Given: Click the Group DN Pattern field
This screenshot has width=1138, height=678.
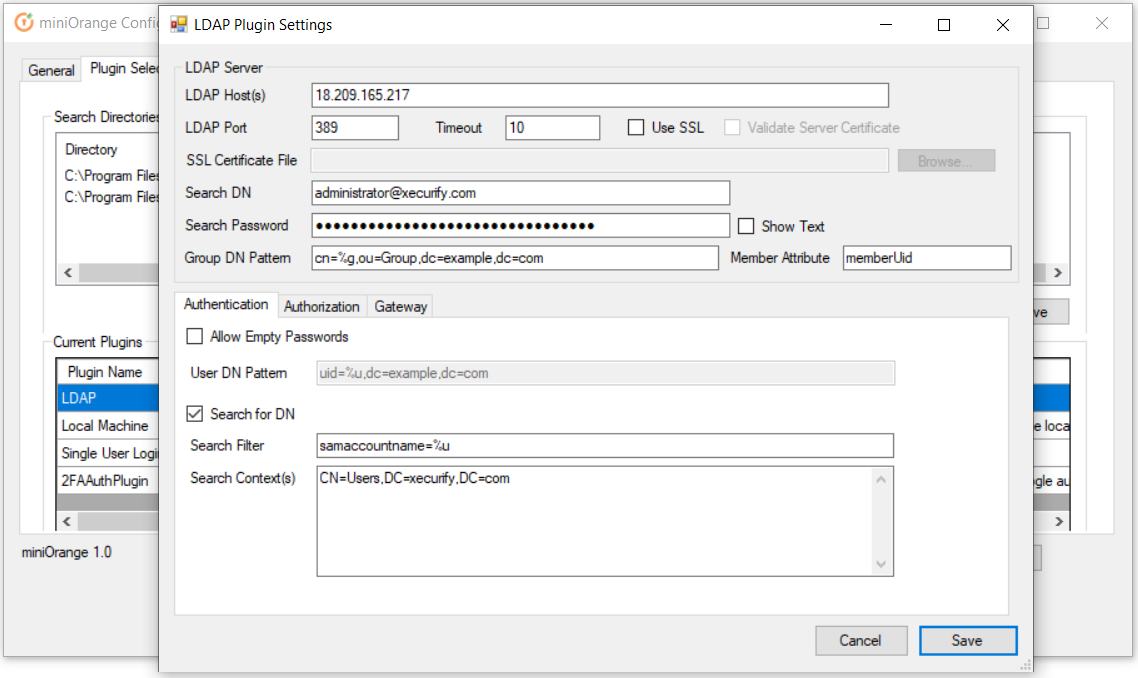Looking at the screenshot, I should [515, 258].
